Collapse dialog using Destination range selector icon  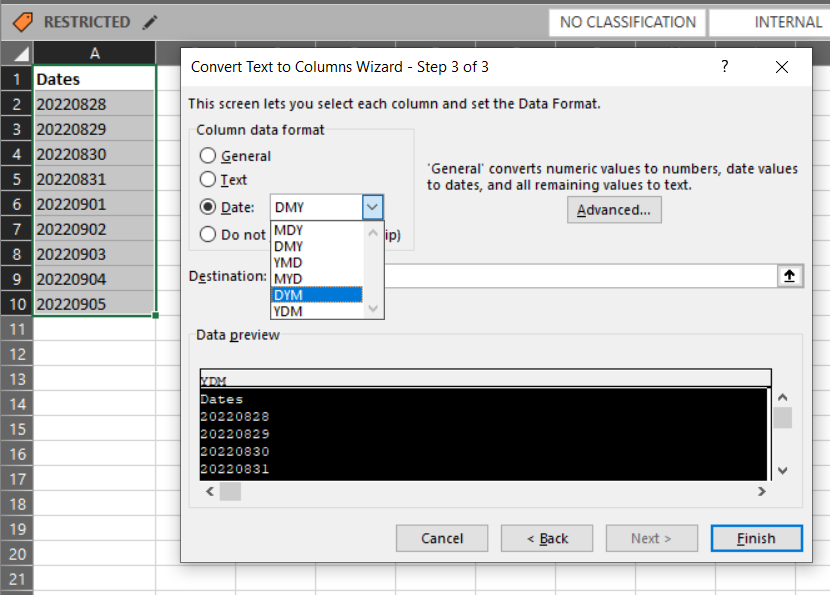pyautogui.click(x=789, y=276)
